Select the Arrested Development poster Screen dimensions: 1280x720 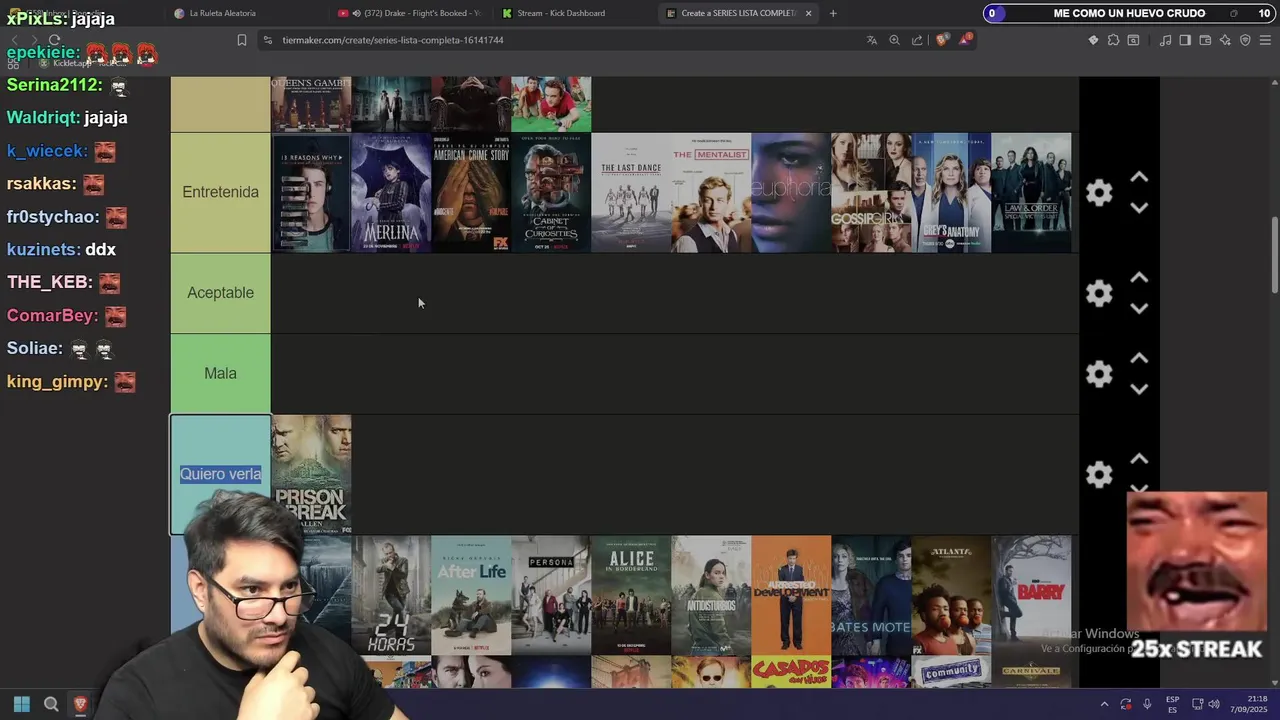click(791, 595)
